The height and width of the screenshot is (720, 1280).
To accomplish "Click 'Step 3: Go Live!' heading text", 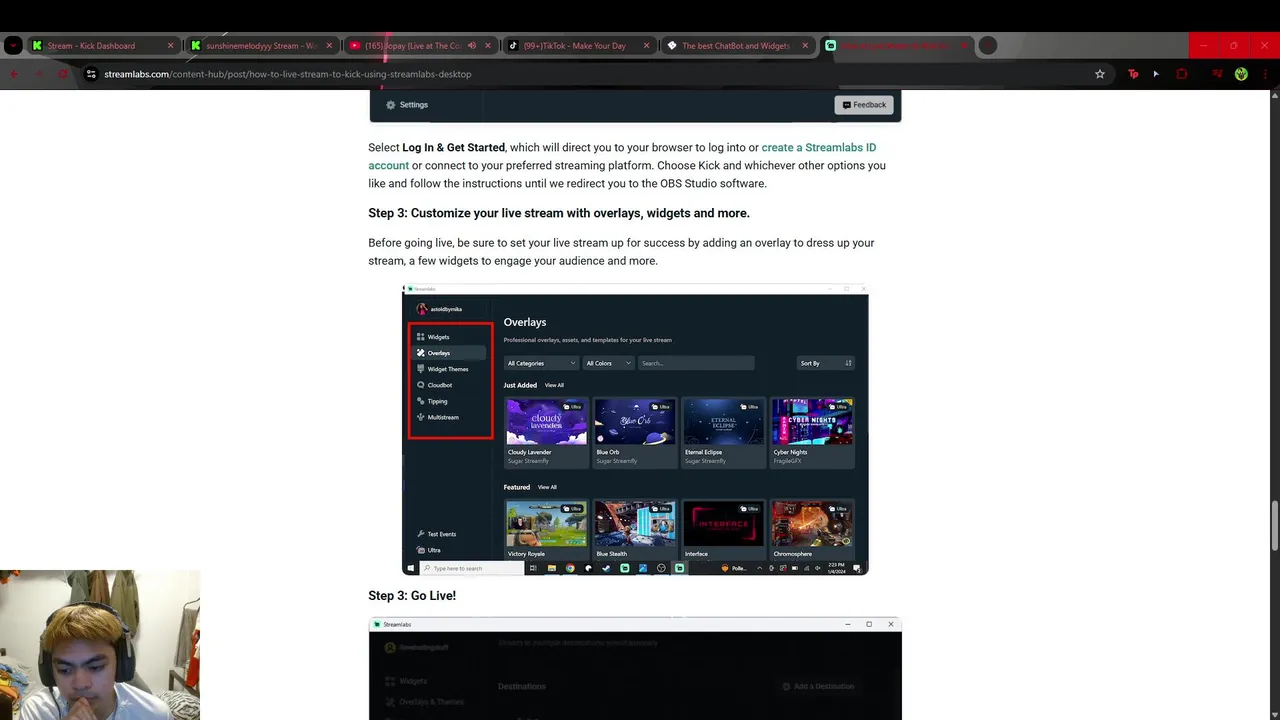I will point(412,596).
